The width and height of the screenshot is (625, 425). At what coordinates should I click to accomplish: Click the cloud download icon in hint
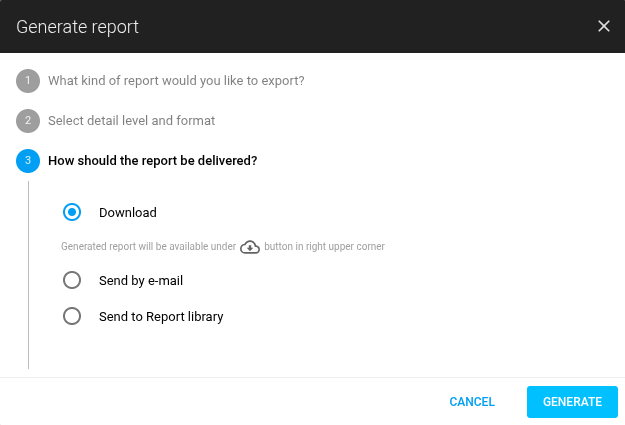point(250,246)
